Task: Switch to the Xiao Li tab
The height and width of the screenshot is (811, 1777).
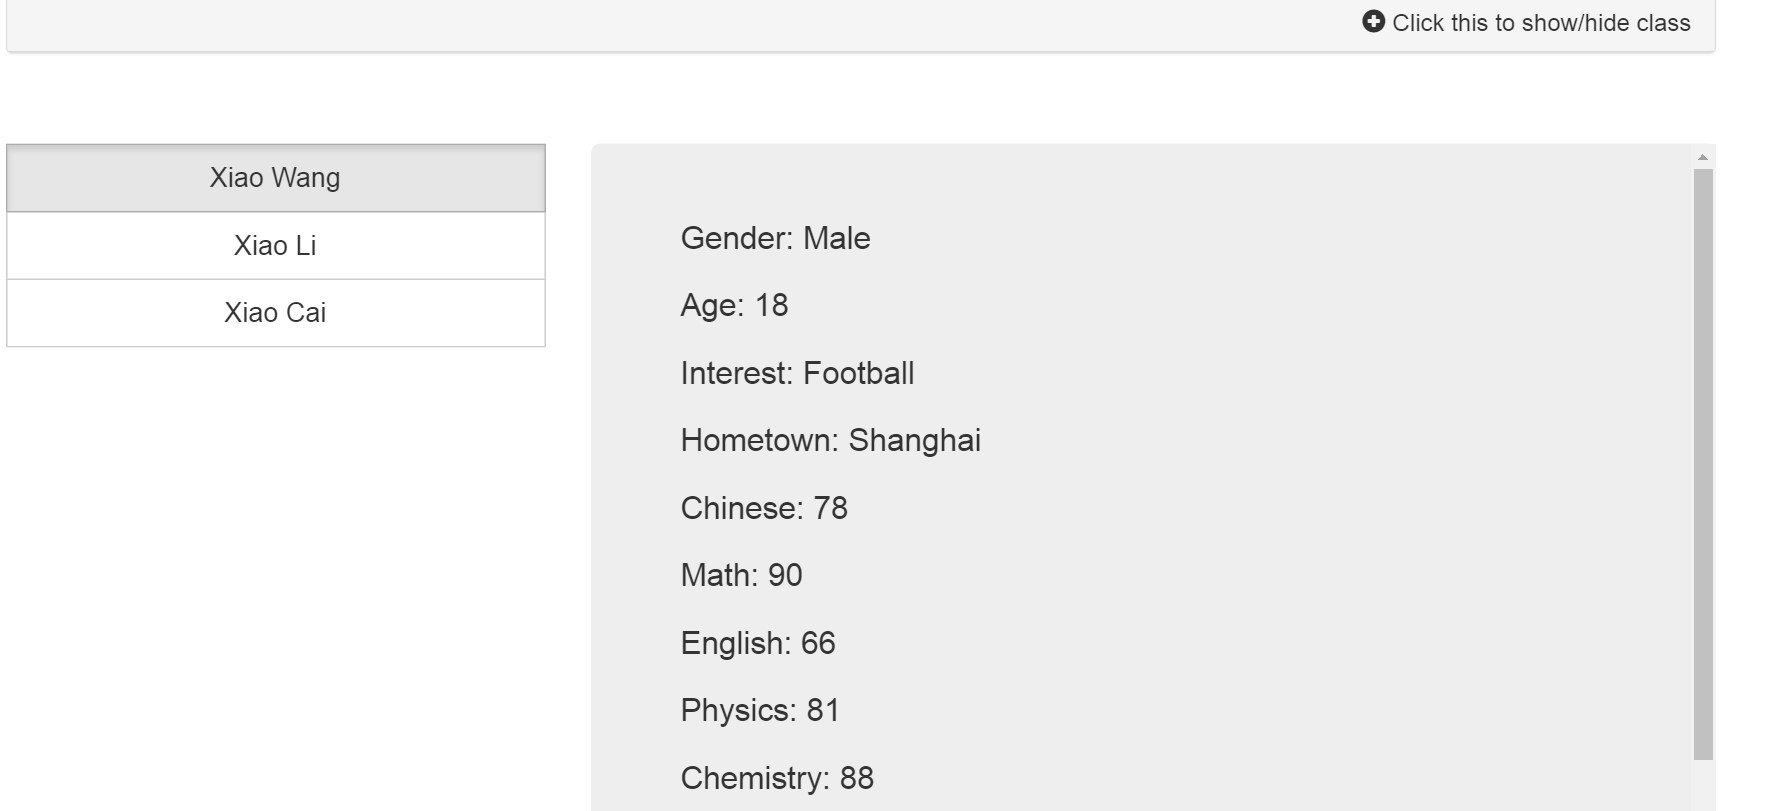Action: [x=275, y=245]
